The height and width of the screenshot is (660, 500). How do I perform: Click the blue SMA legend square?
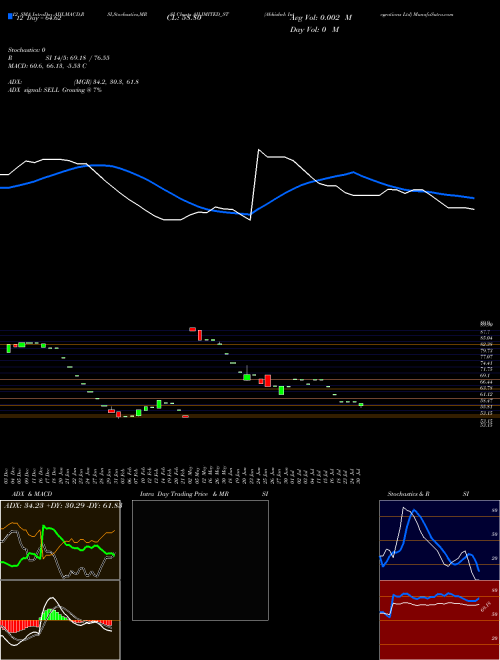(10, 16)
